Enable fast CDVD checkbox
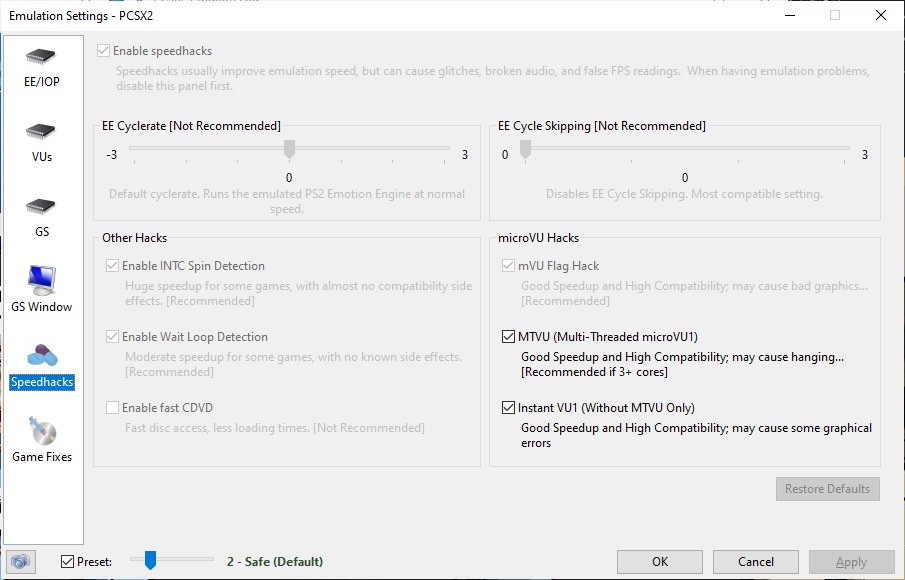The height and width of the screenshot is (580, 905). pos(113,408)
